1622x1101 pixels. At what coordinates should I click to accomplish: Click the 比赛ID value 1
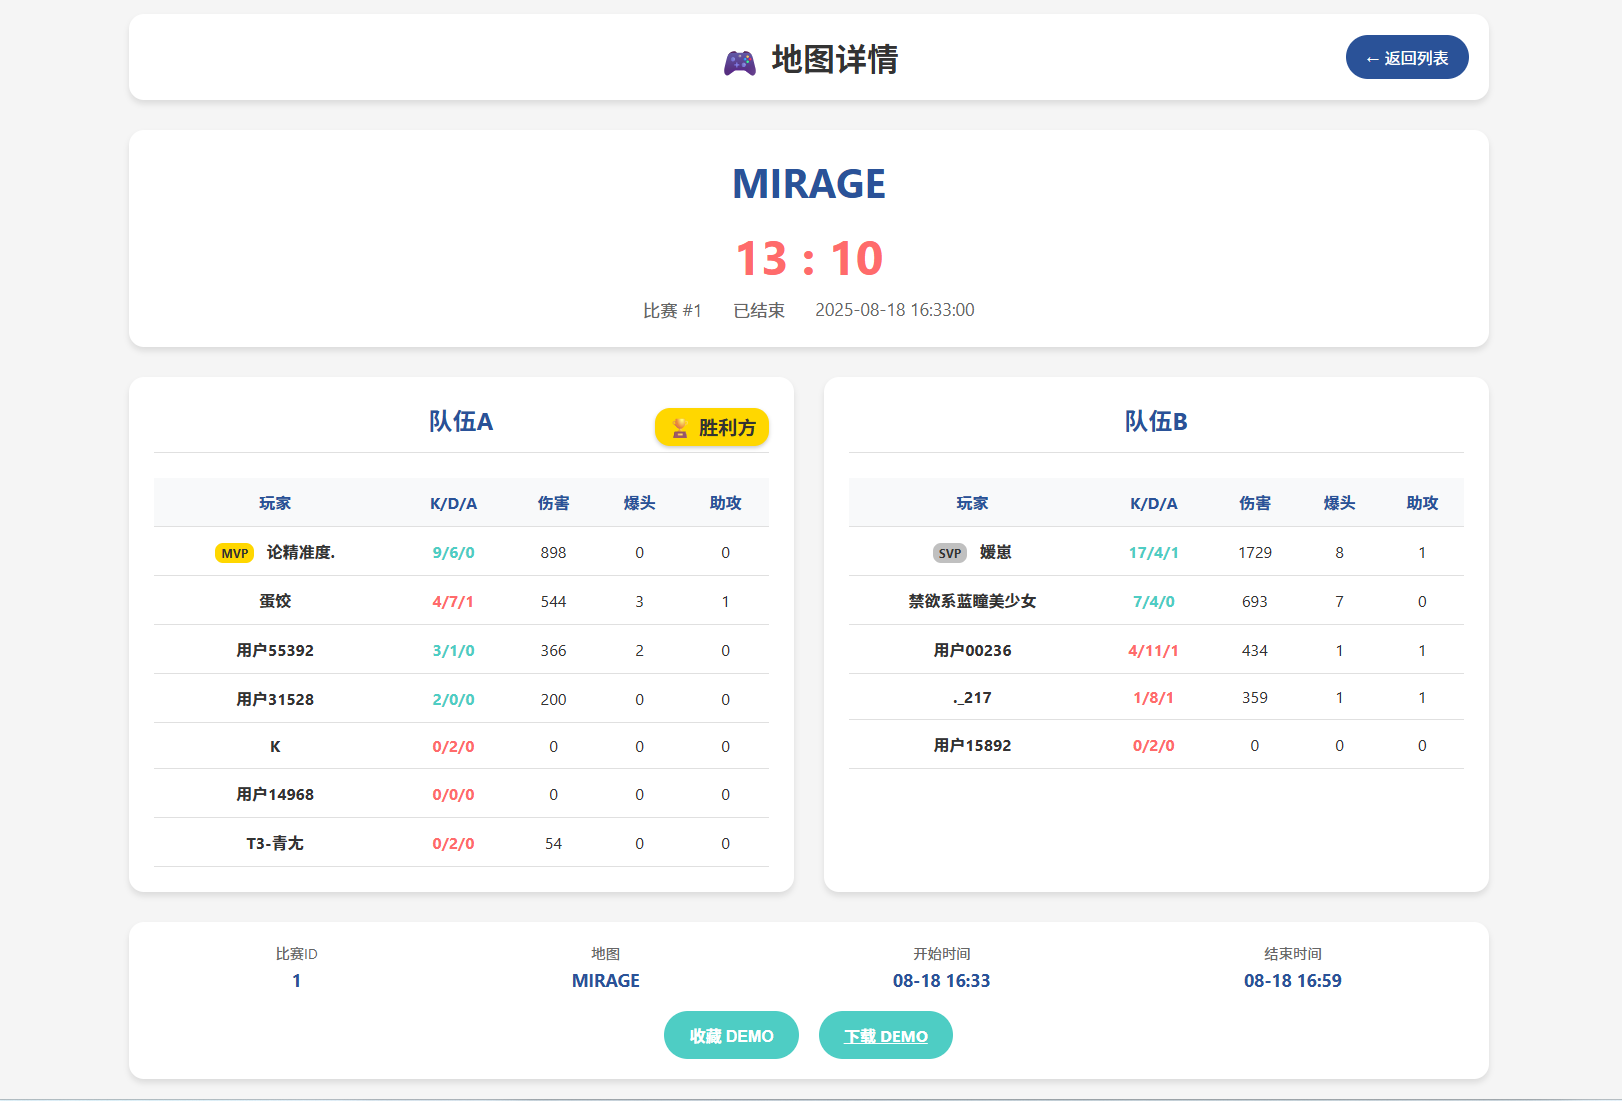[296, 981]
